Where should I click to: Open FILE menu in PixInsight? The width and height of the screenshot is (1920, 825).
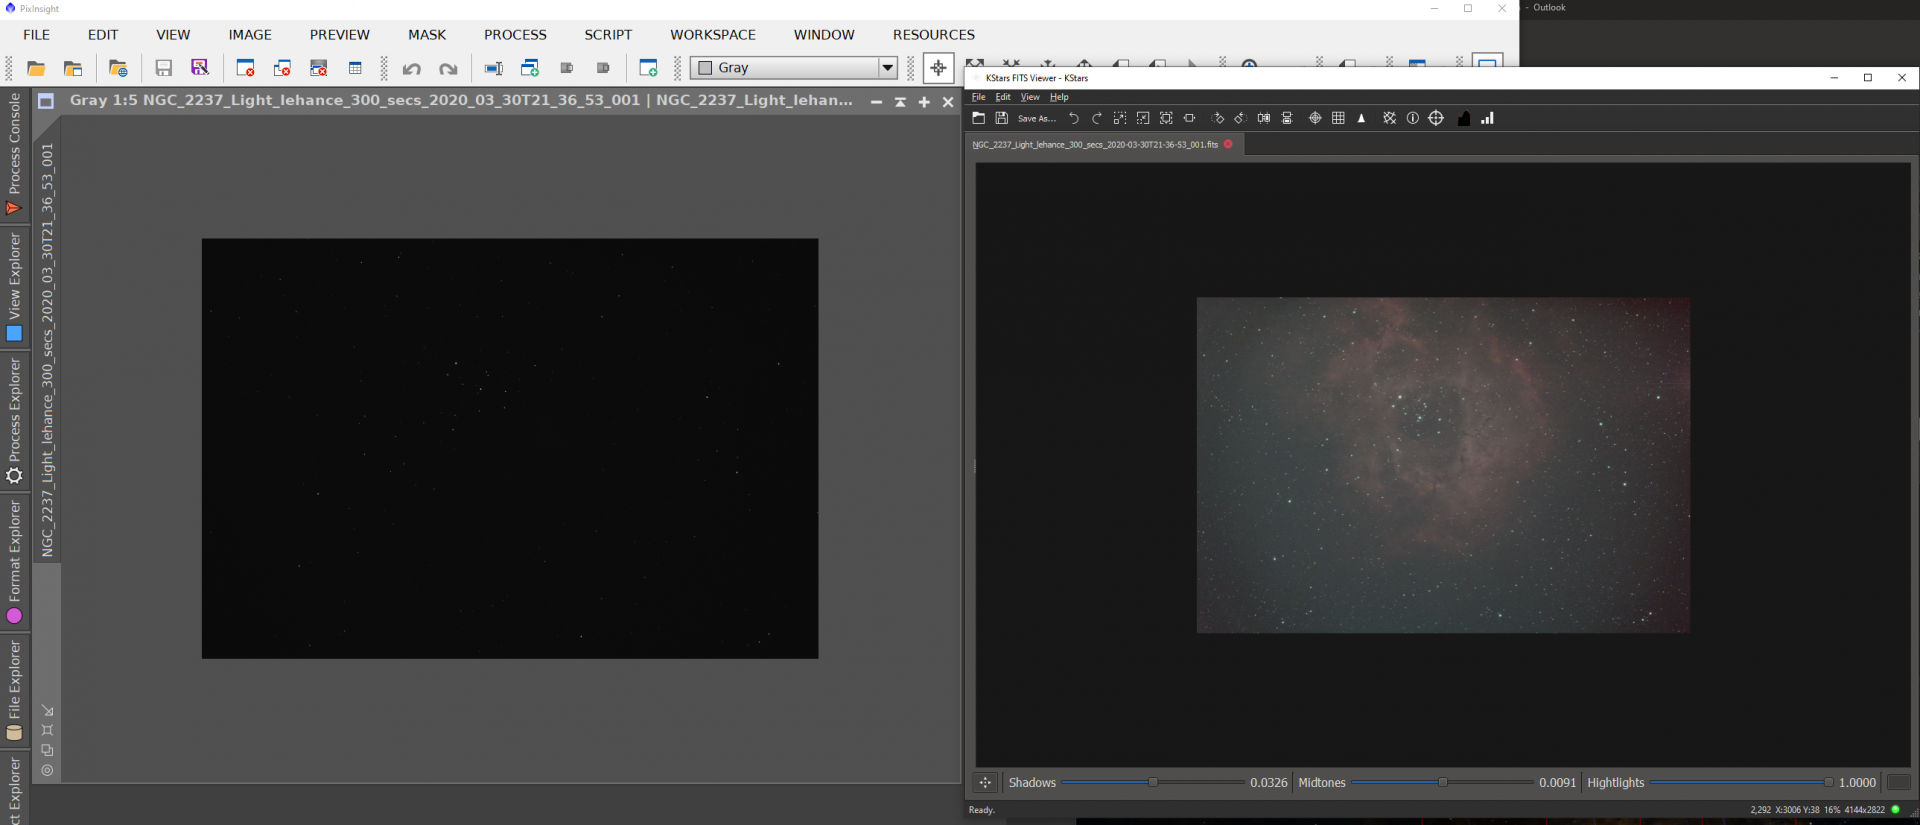[x=36, y=34]
